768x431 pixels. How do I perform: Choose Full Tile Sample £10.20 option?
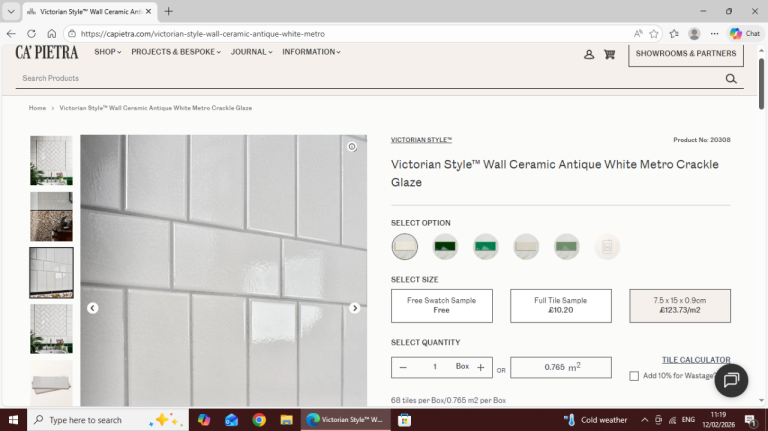coord(561,306)
